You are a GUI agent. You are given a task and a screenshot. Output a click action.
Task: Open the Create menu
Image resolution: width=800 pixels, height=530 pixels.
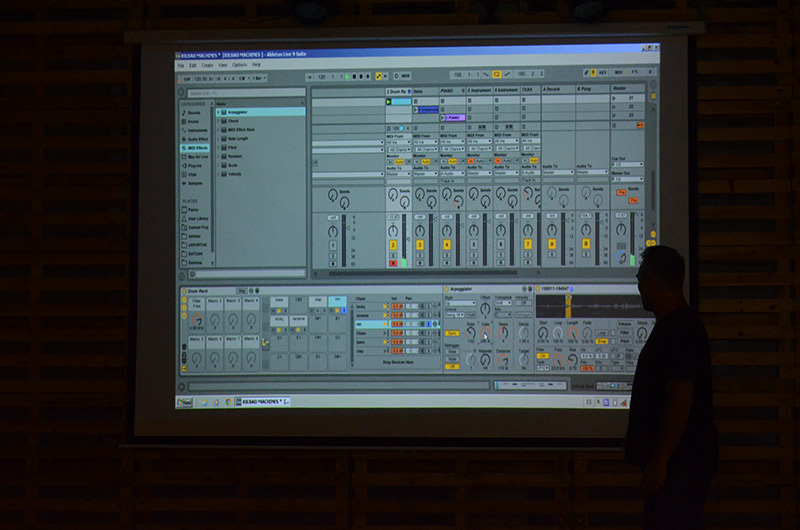pos(206,65)
